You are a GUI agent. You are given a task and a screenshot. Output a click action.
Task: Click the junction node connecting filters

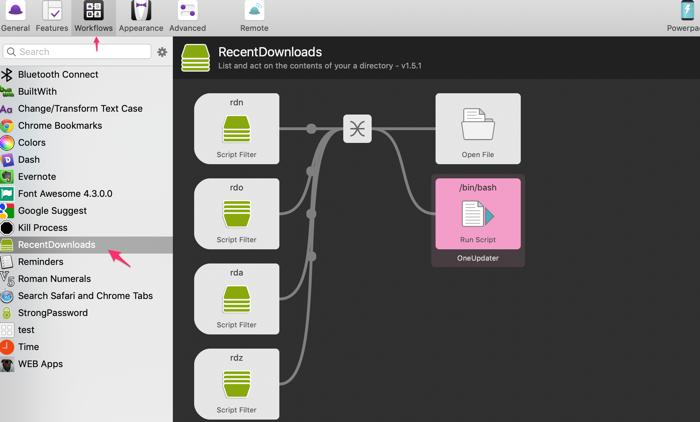coord(357,129)
